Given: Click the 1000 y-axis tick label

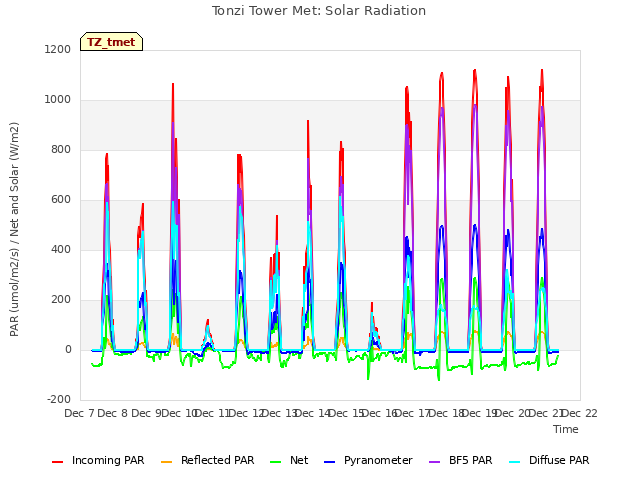Looking at the screenshot, I should [x=58, y=100].
